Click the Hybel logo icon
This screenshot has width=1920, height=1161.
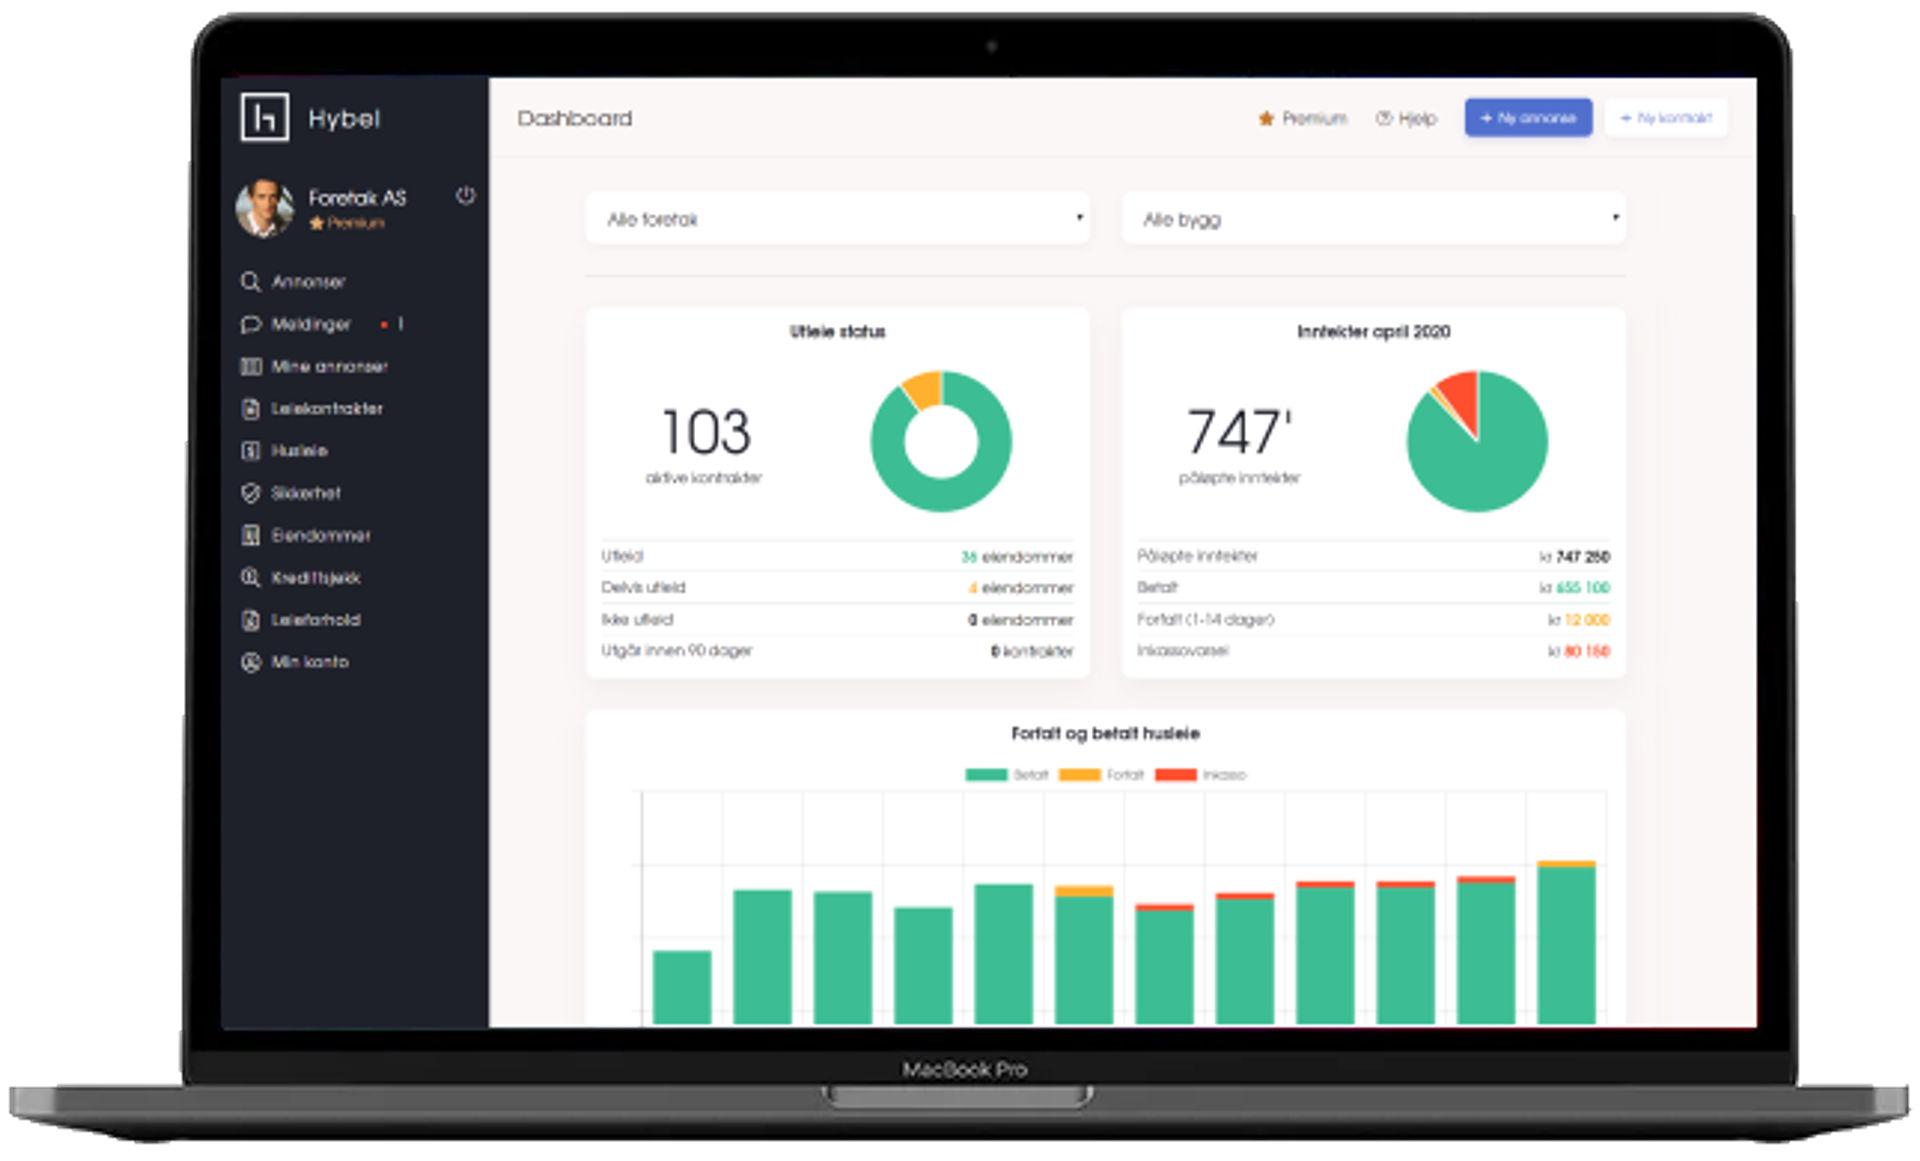pos(265,118)
